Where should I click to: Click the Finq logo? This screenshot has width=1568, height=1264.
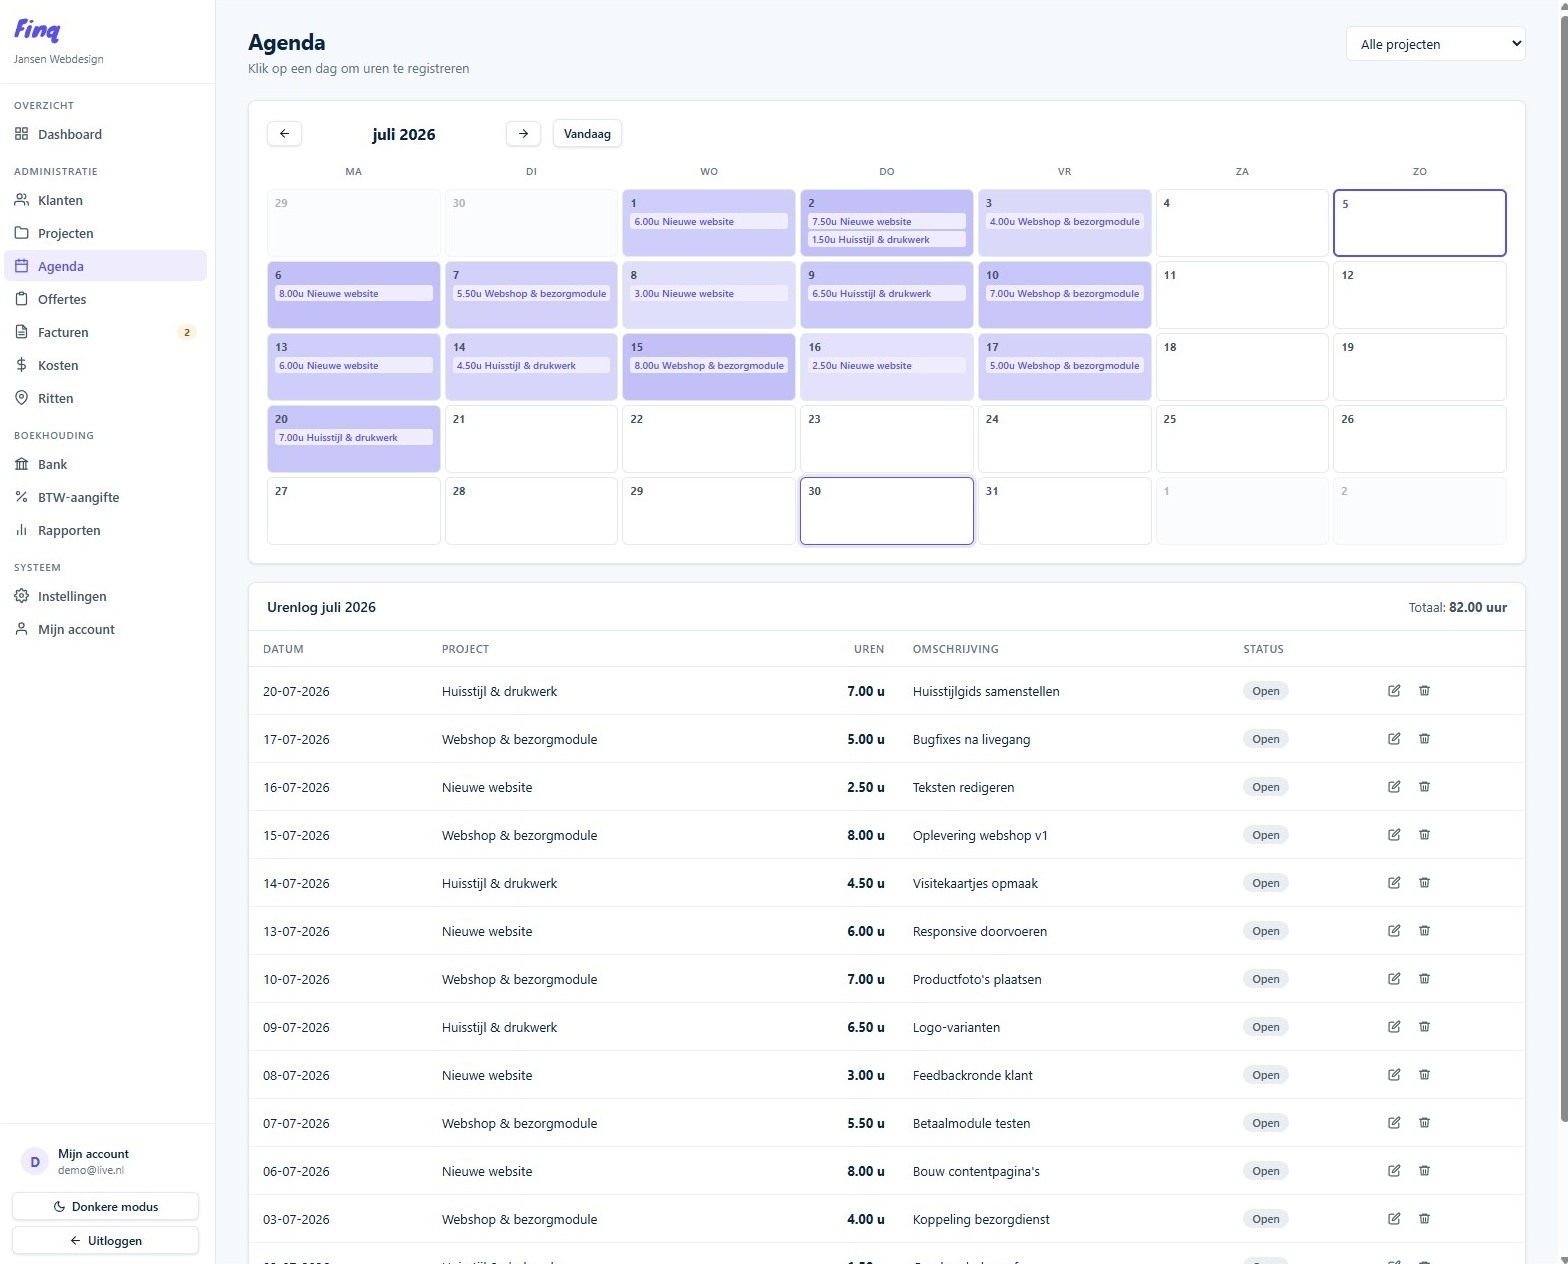(x=37, y=31)
